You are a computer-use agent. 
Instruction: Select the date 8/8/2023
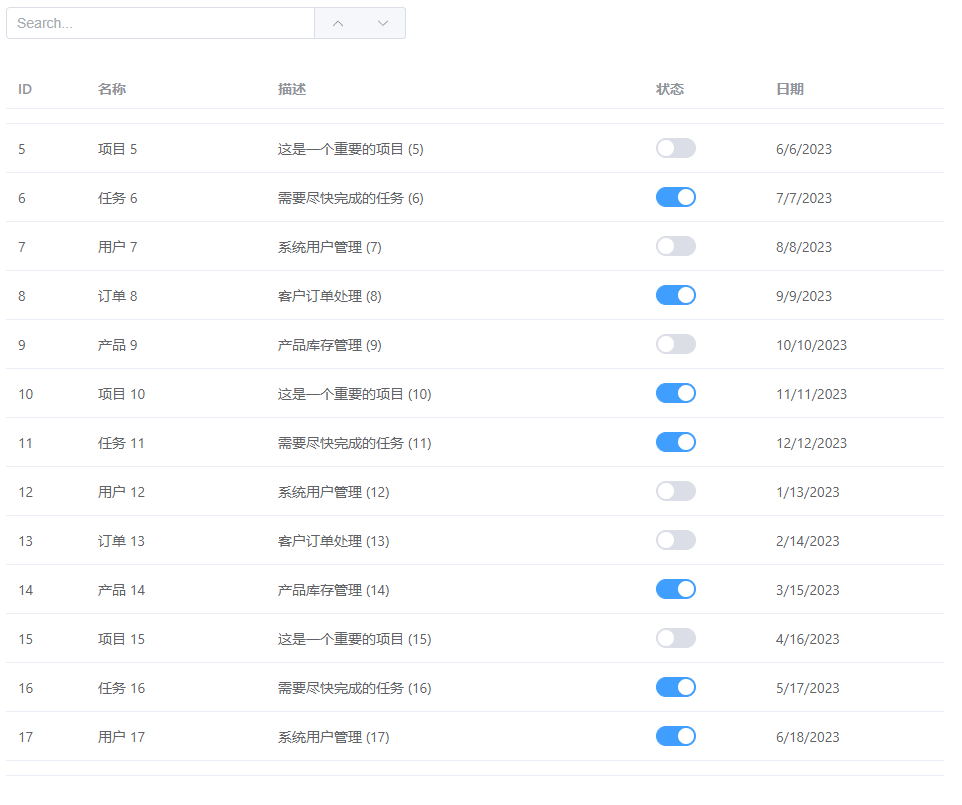click(804, 247)
